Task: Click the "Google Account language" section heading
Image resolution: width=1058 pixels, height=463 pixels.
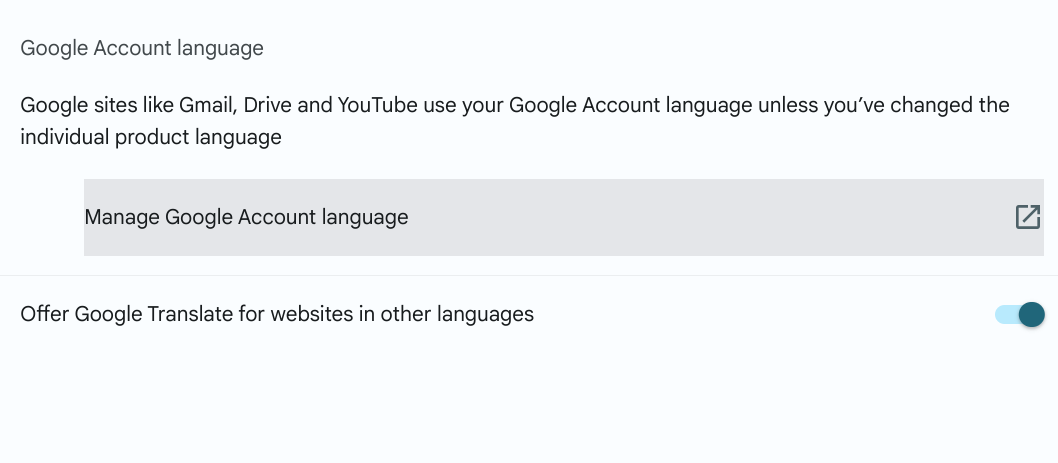Action: [142, 48]
